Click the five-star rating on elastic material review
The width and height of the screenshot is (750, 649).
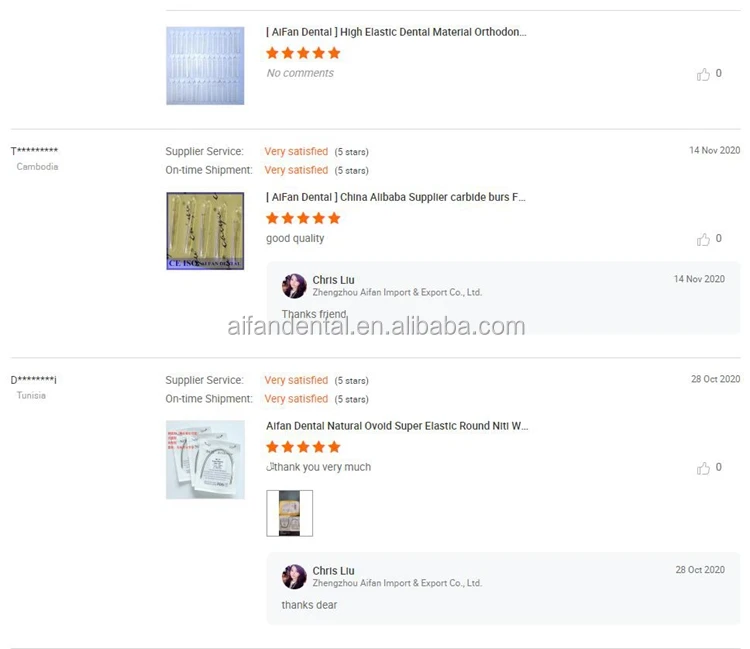click(303, 53)
